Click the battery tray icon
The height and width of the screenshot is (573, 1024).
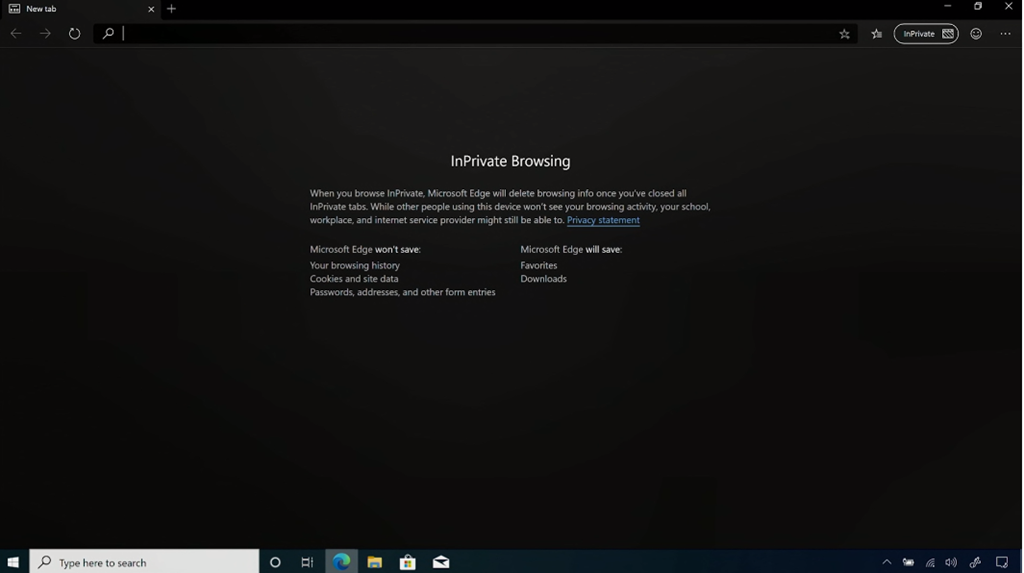908,562
